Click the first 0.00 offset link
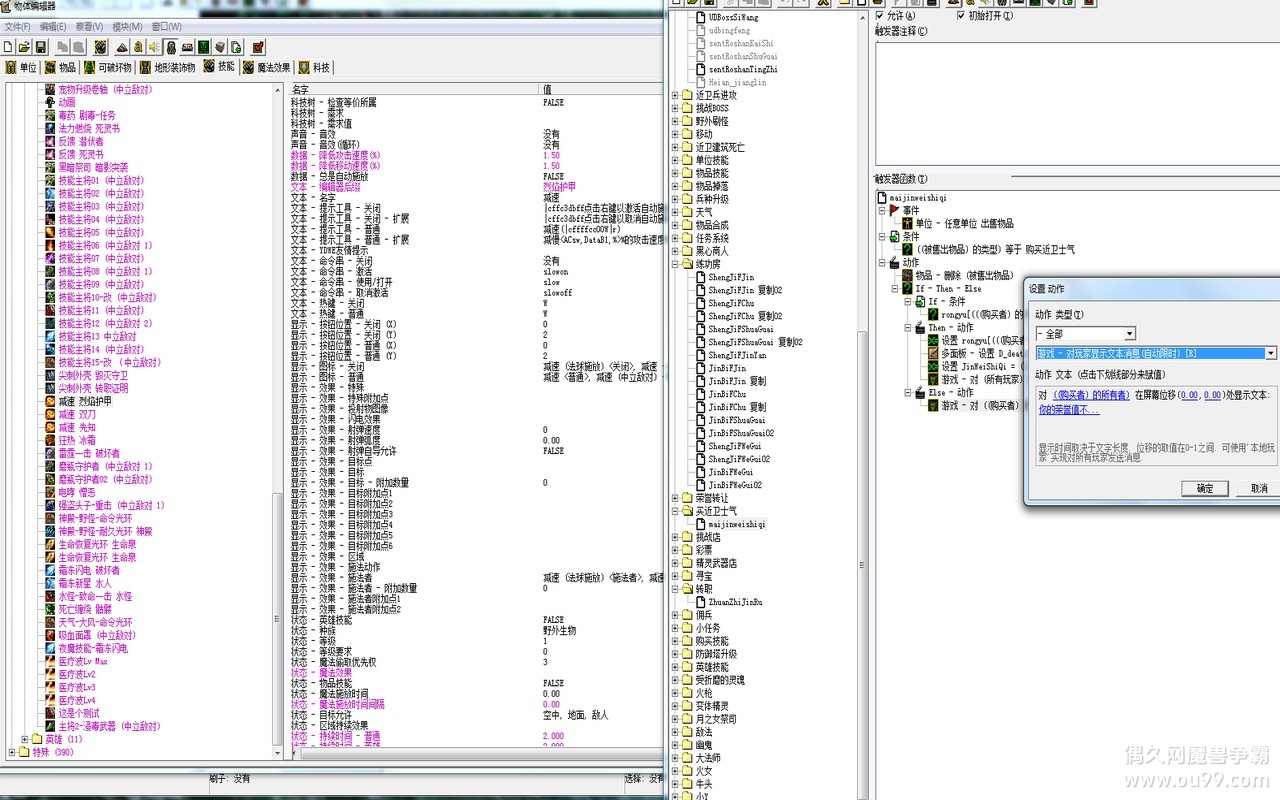Image resolution: width=1280 pixels, height=800 pixels. pyautogui.click(x=1189, y=396)
